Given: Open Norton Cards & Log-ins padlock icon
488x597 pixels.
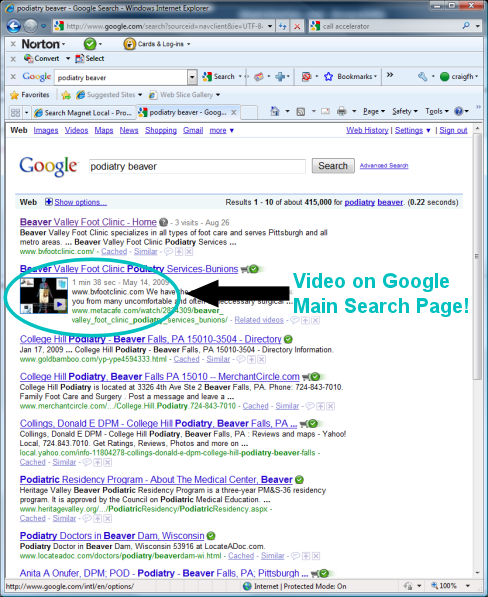Looking at the screenshot, I should [x=129, y=44].
